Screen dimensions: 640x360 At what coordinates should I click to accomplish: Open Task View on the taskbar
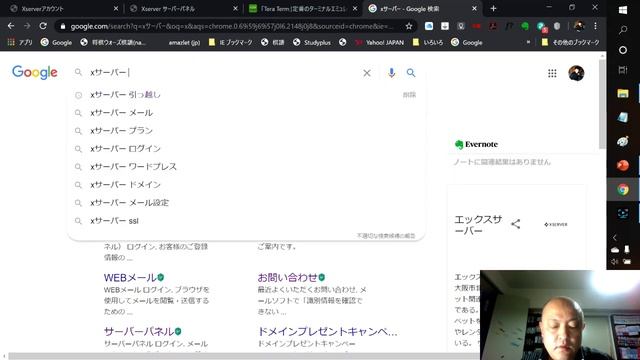pyautogui.click(x=623, y=70)
